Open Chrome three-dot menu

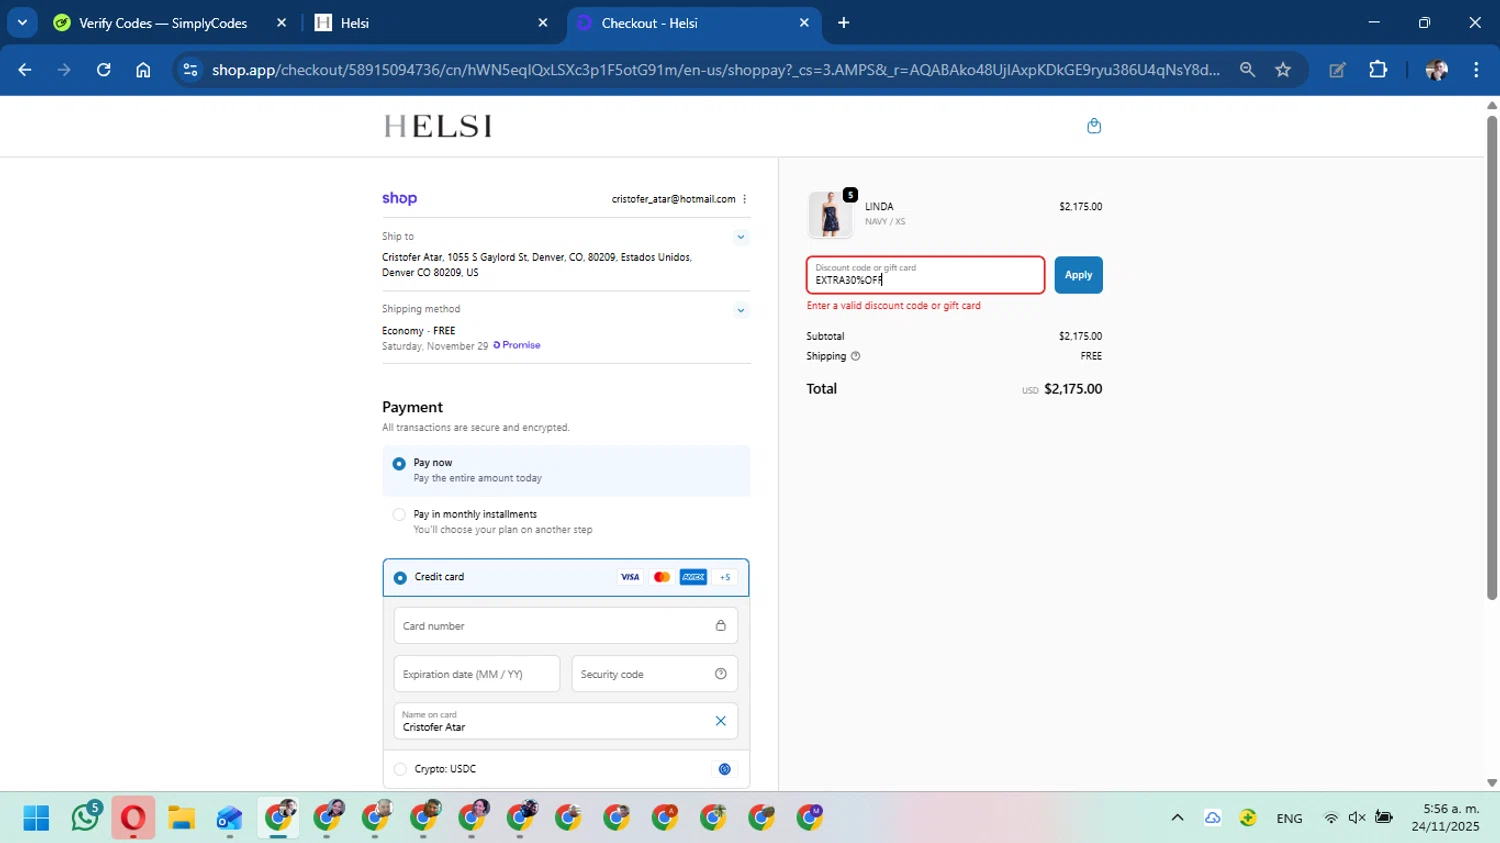pos(1476,70)
